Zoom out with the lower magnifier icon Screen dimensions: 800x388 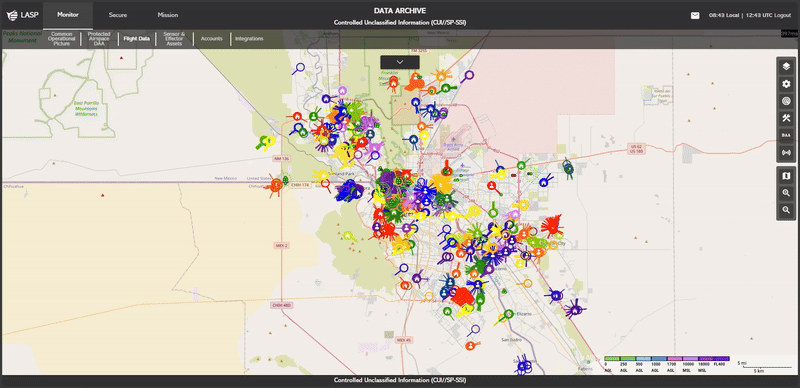click(786, 210)
